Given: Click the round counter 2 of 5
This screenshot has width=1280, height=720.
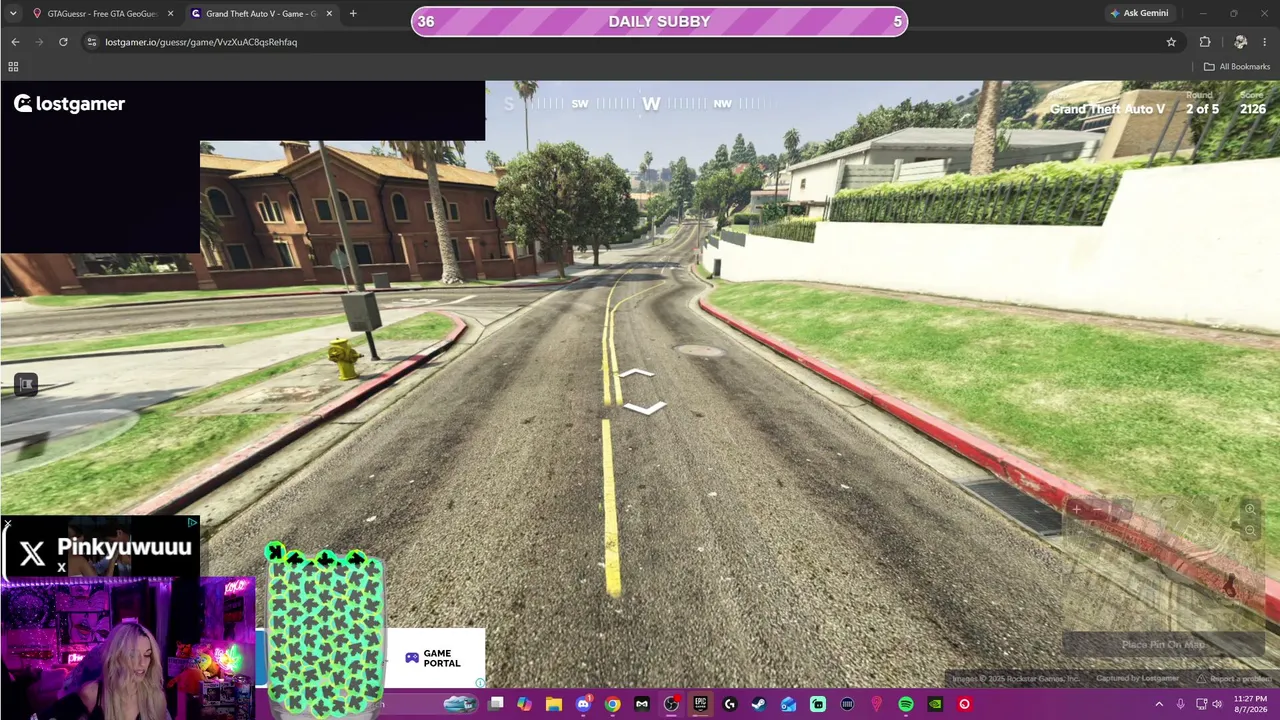Looking at the screenshot, I should [1202, 109].
